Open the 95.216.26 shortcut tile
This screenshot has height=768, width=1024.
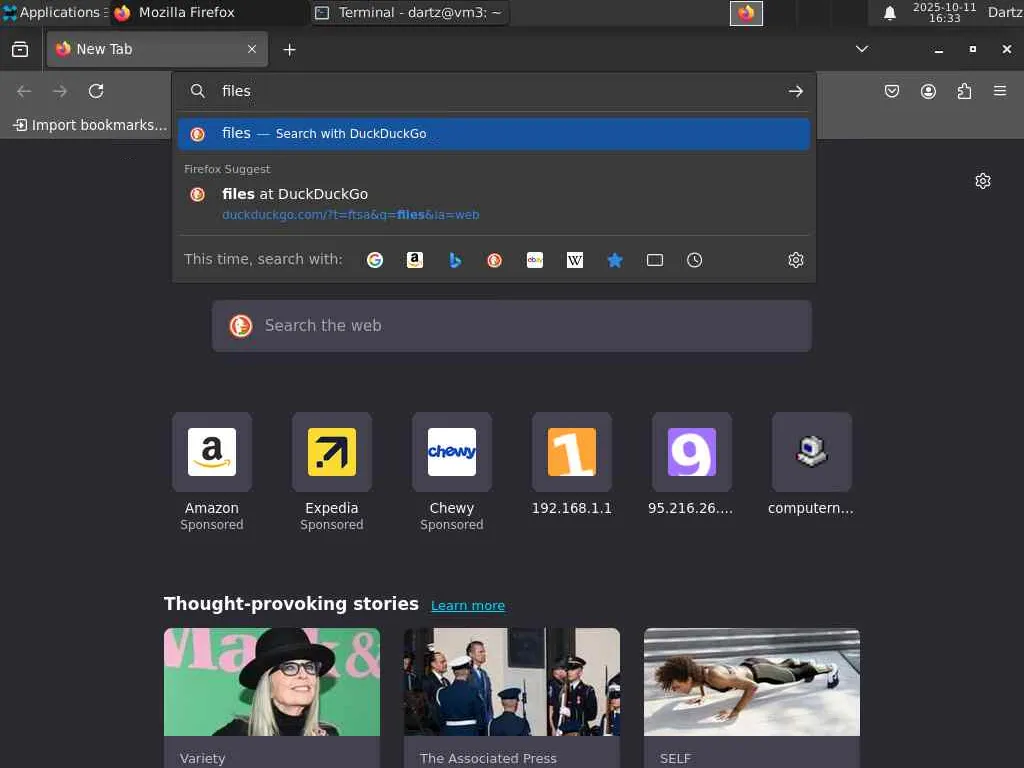click(x=692, y=465)
